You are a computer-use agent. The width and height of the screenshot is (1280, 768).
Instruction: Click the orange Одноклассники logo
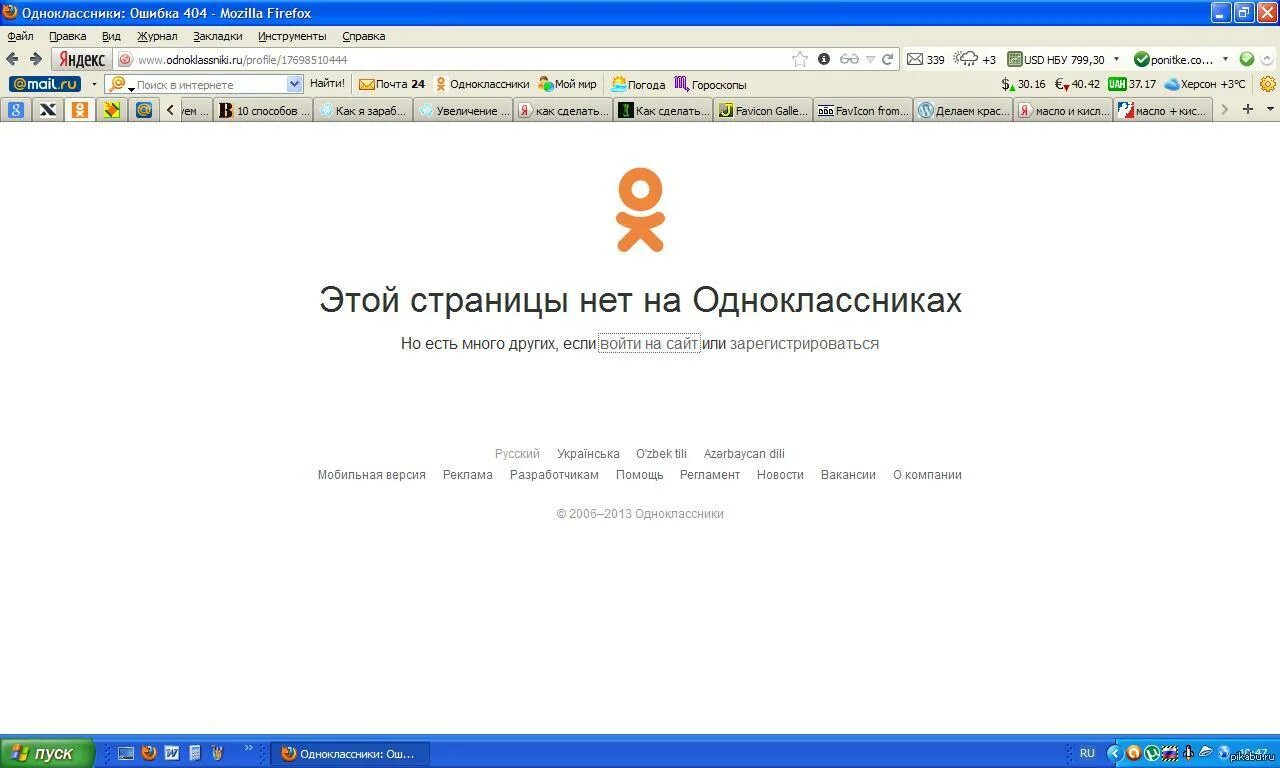click(640, 210)
